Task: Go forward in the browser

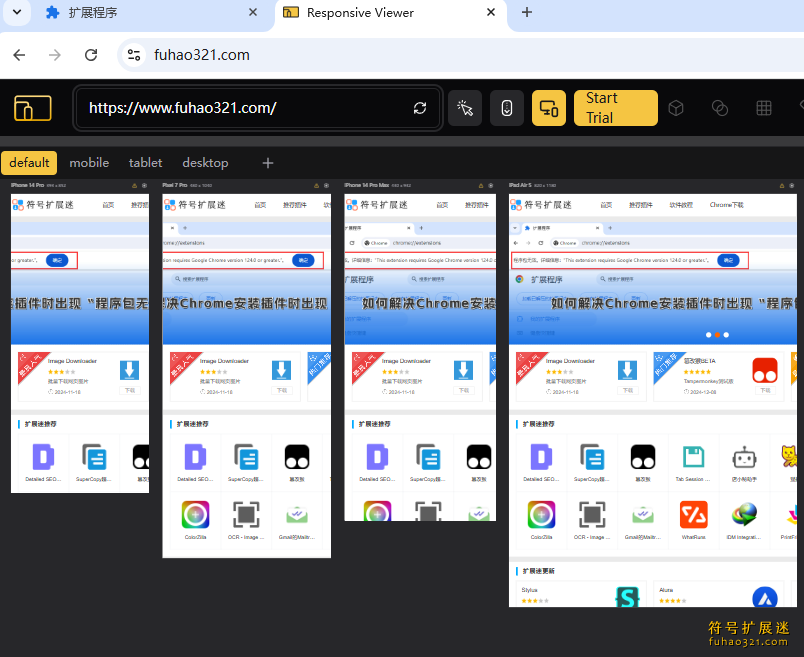Action: (x=55, y=55)
